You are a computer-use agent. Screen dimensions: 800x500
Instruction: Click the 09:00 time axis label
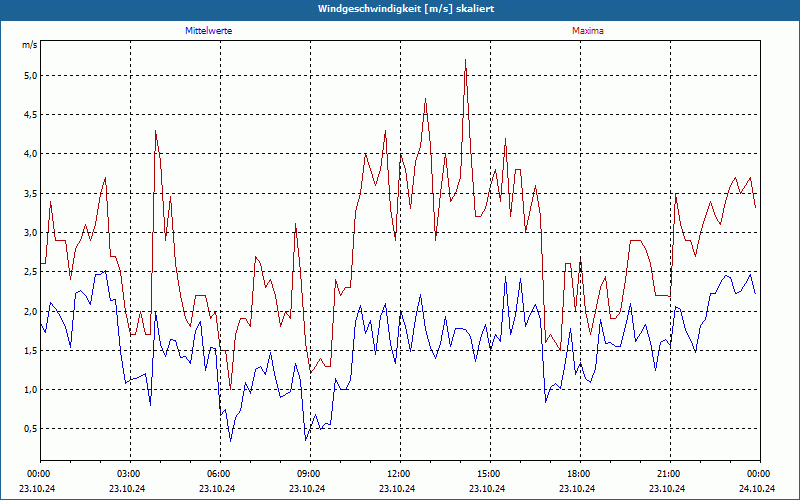308,474
